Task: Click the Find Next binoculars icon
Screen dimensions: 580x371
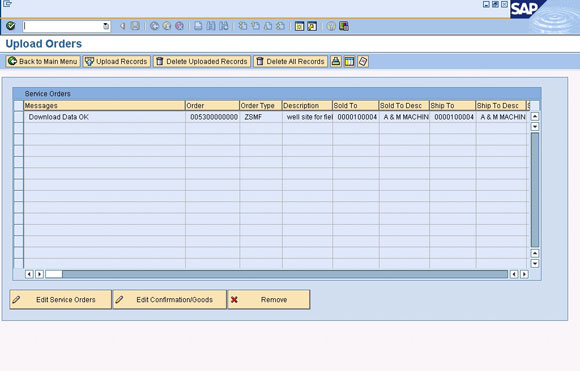Action: (x=223, y=26)
